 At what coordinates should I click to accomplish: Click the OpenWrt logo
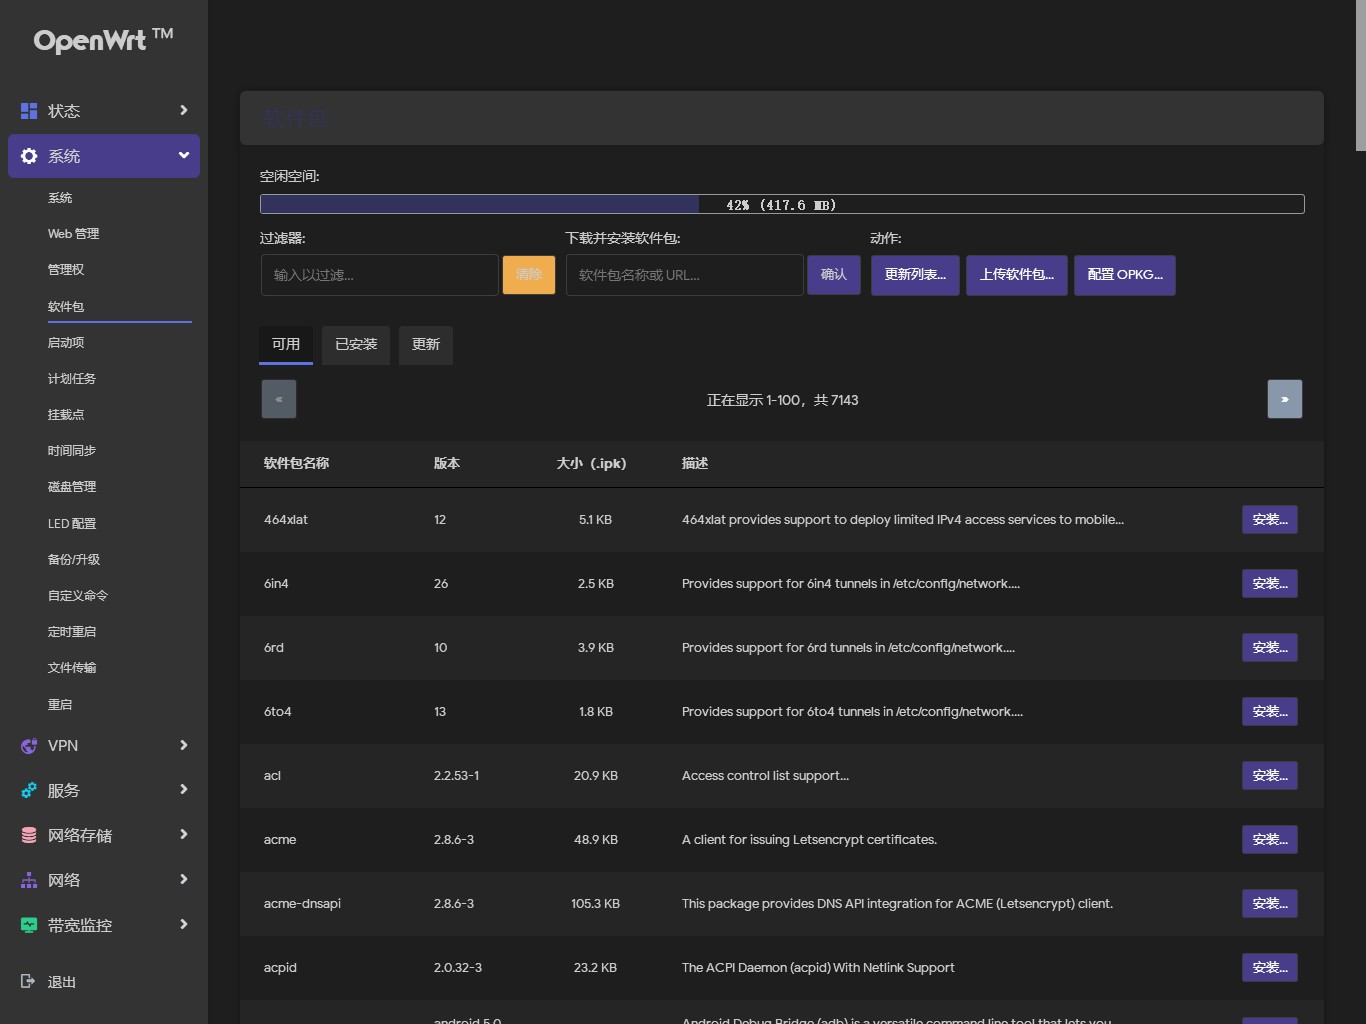[x=103, y=40]
